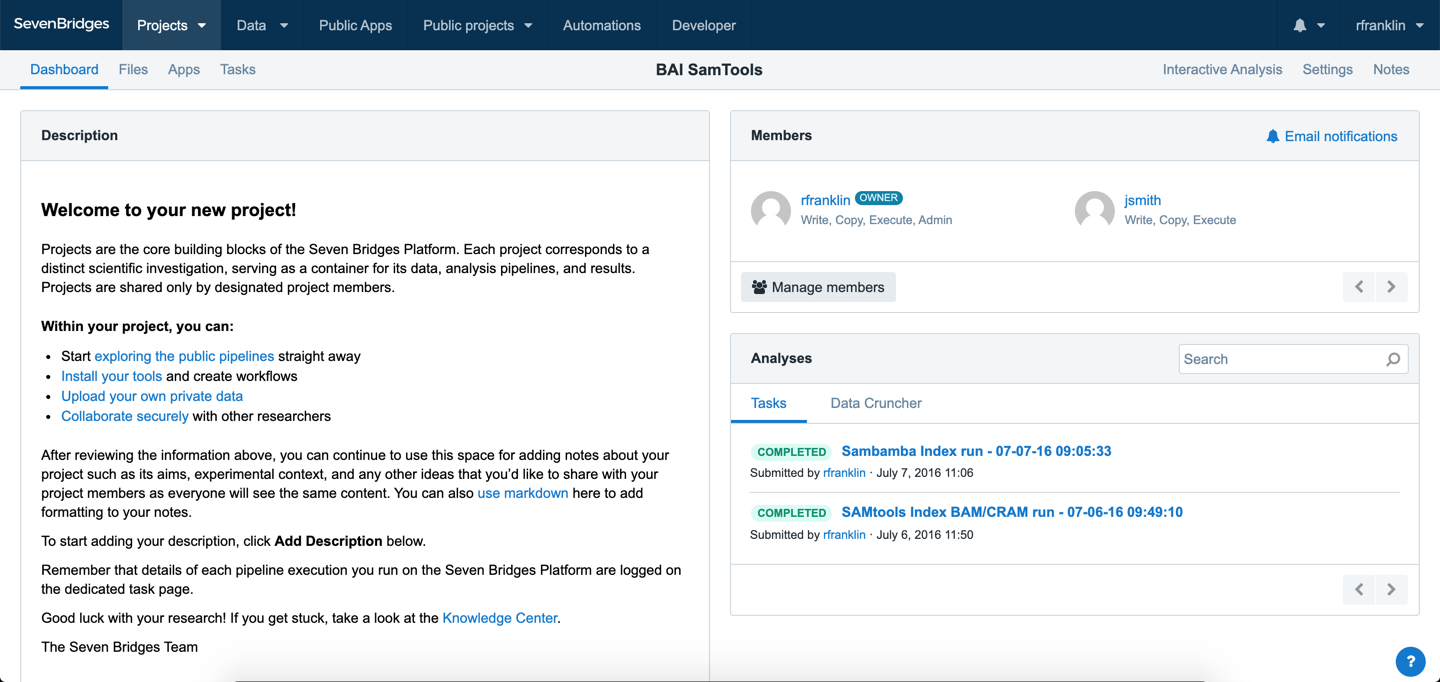Click COMPLETED status of Sambamba Index run
1440x682 pixels.
click(x=792, y=452)
